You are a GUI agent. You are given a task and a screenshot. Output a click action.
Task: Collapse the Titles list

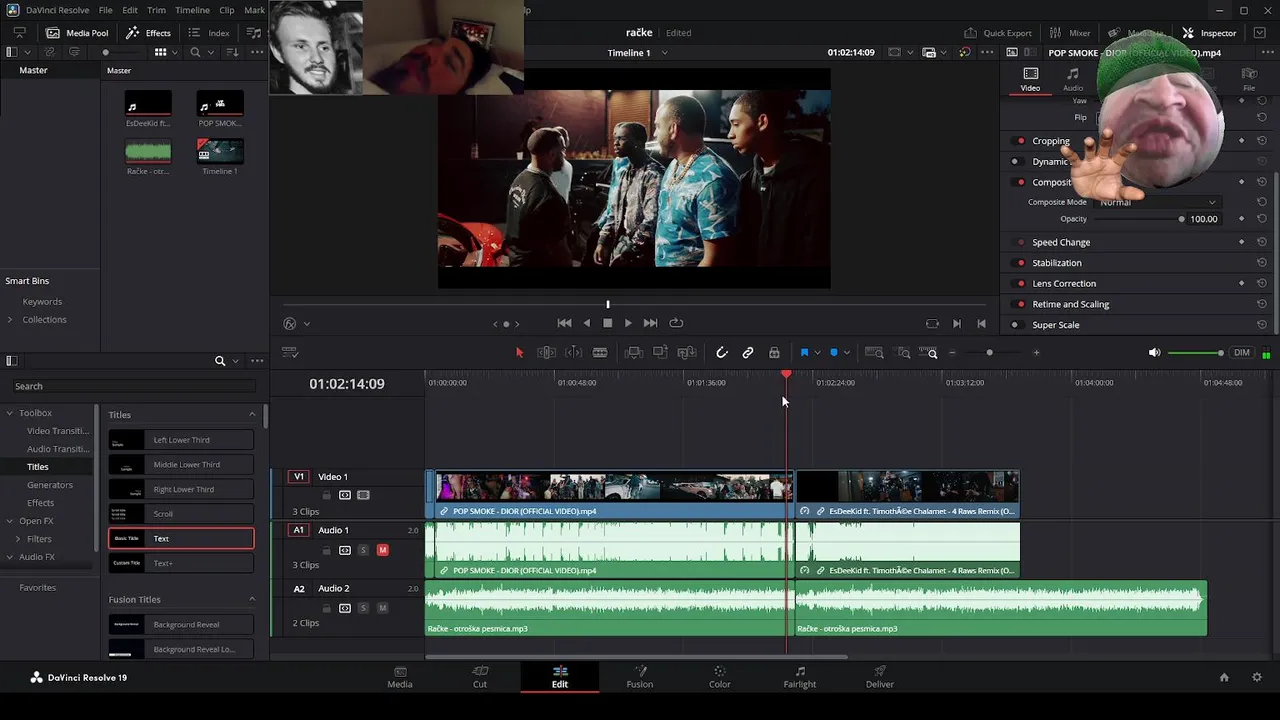point(252,415)
